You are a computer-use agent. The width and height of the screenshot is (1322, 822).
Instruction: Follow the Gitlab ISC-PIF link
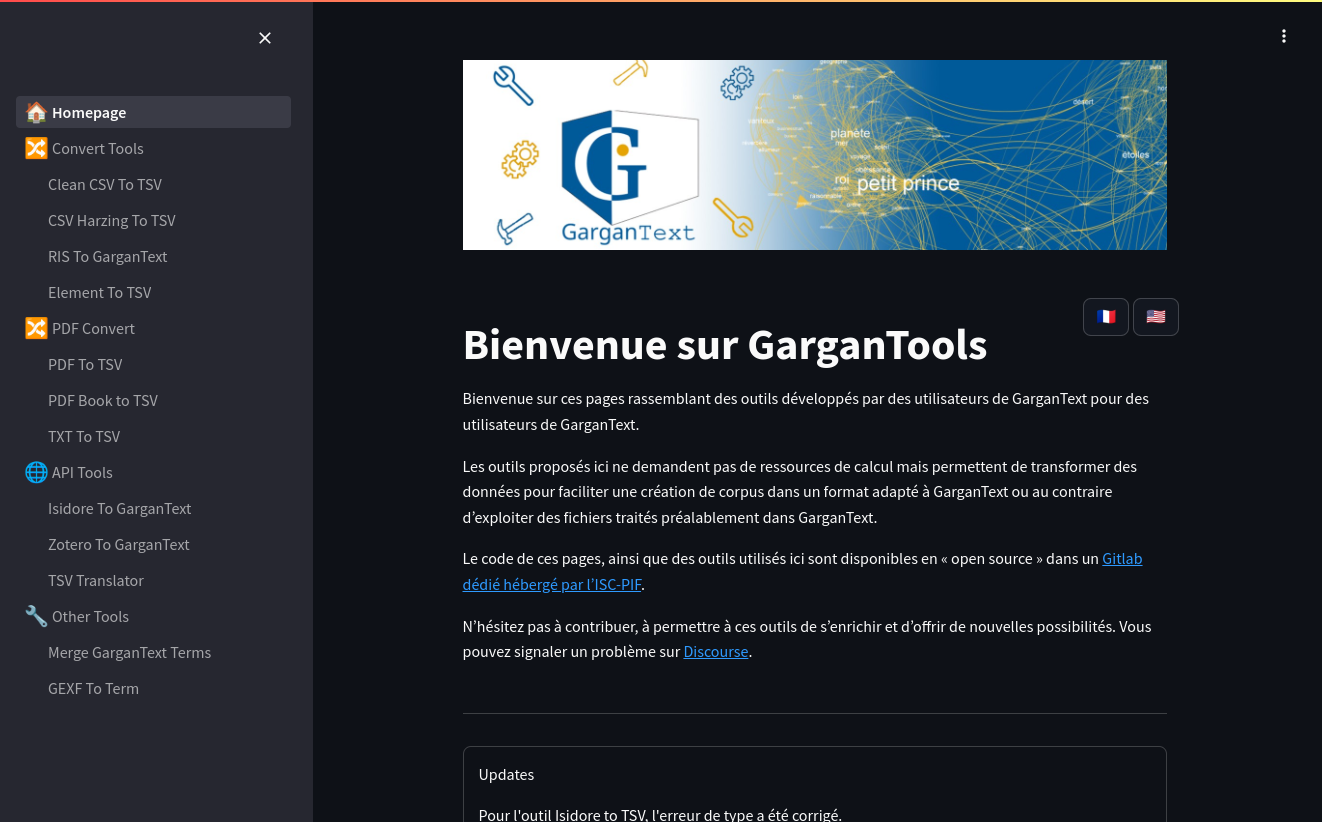coord(552,584)
